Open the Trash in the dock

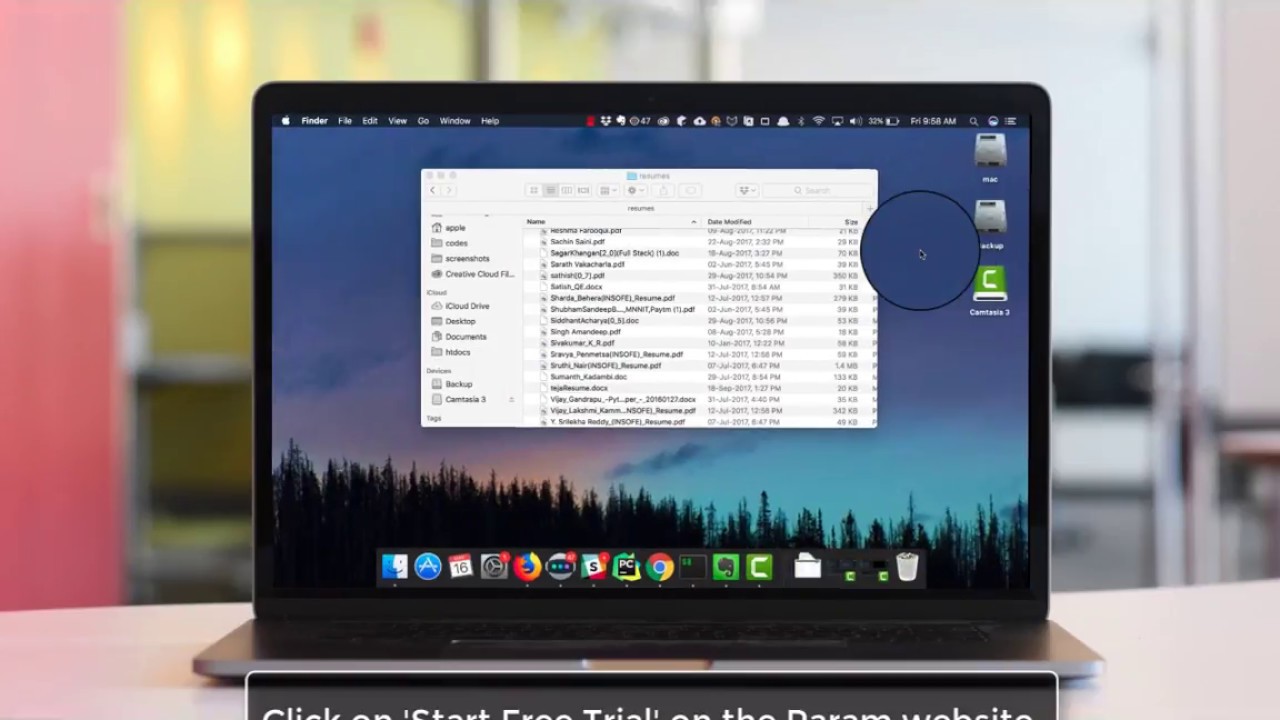(907, 567)
